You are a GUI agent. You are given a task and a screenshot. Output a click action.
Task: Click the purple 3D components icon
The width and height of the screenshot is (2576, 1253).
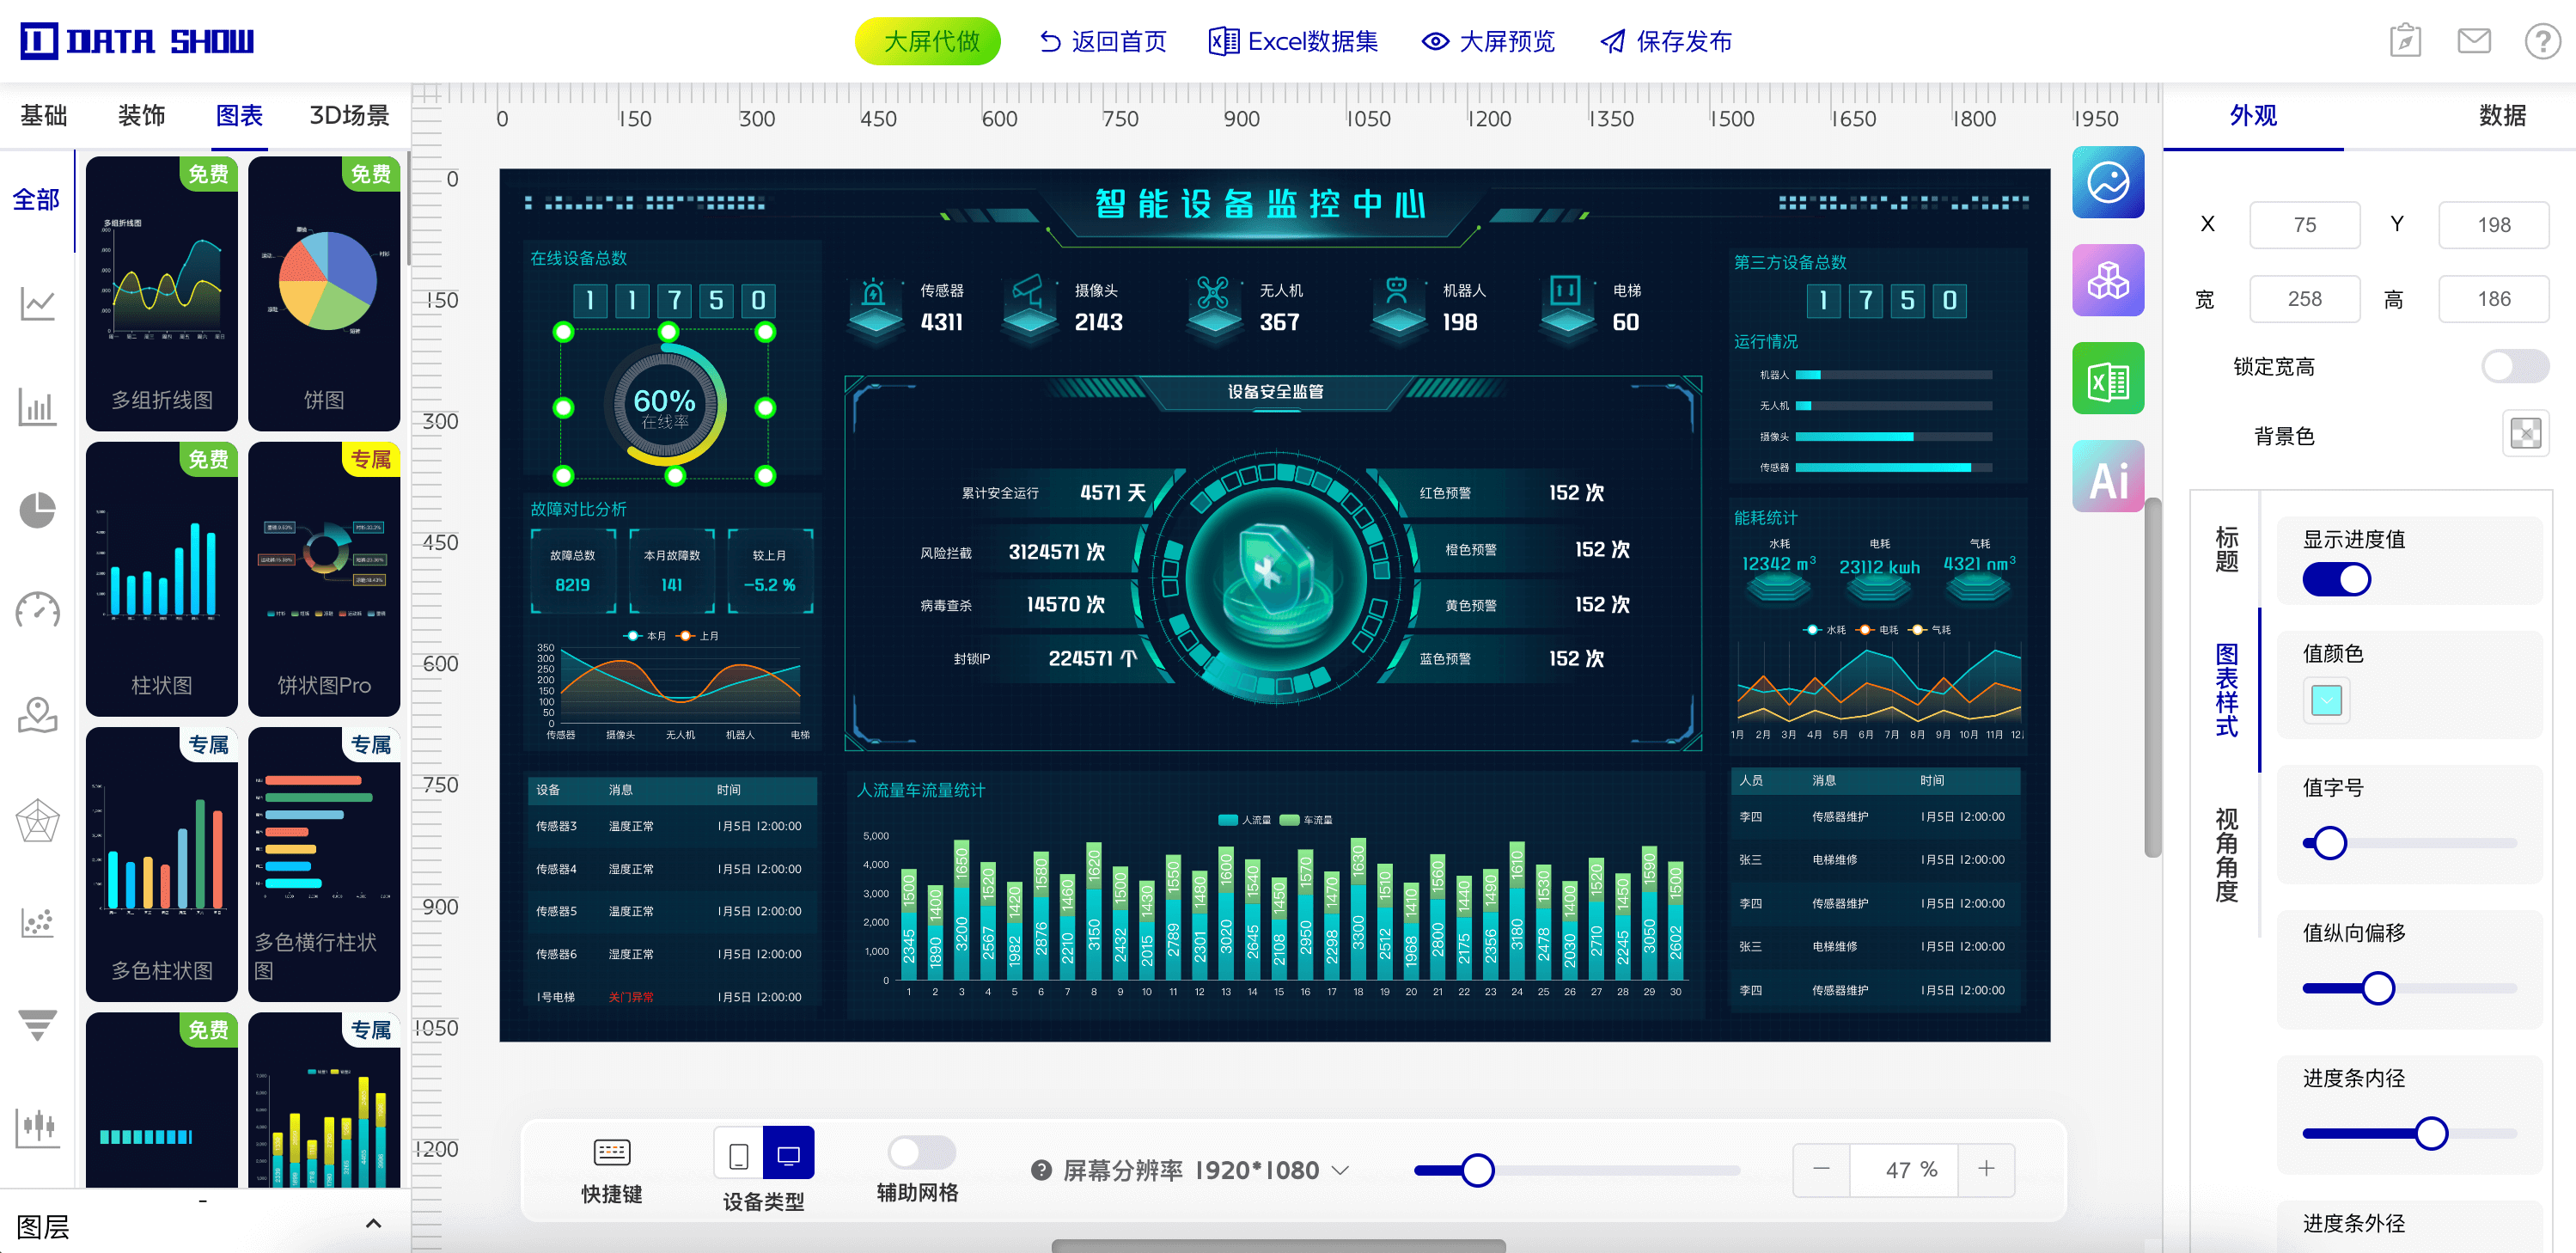click(2109, 281)
